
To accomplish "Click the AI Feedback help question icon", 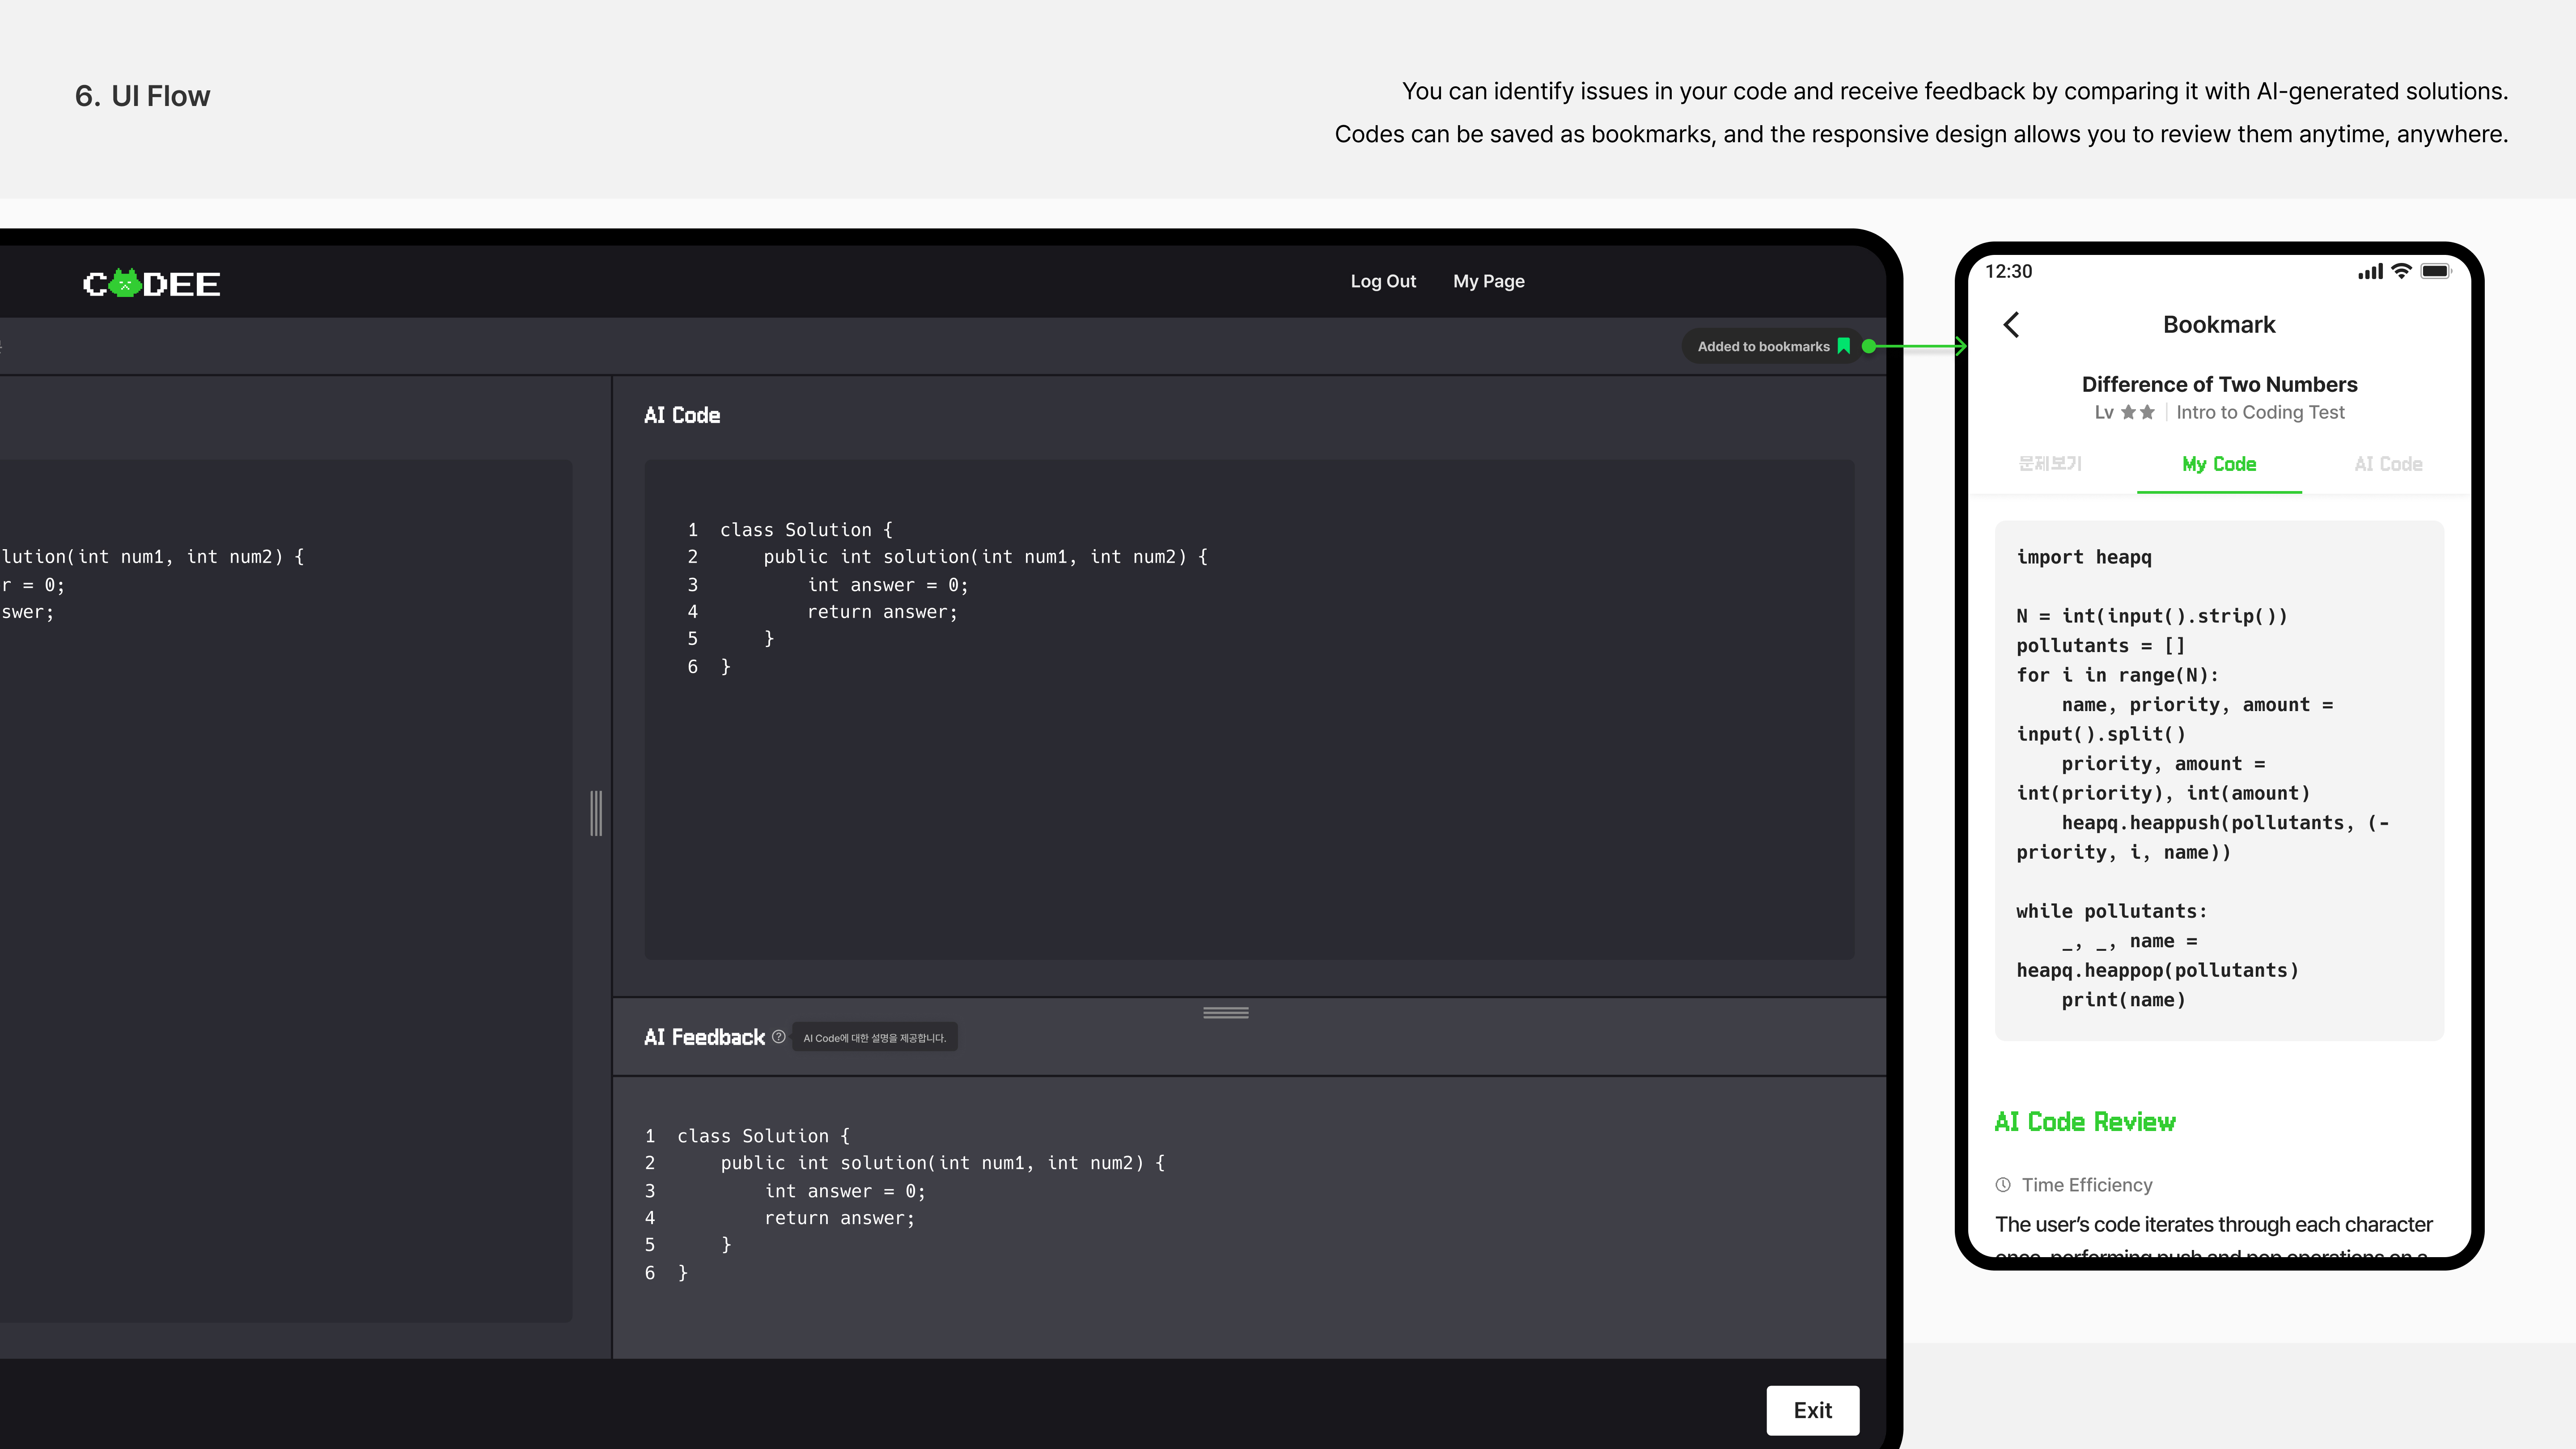I will (x=778, y=1037).
